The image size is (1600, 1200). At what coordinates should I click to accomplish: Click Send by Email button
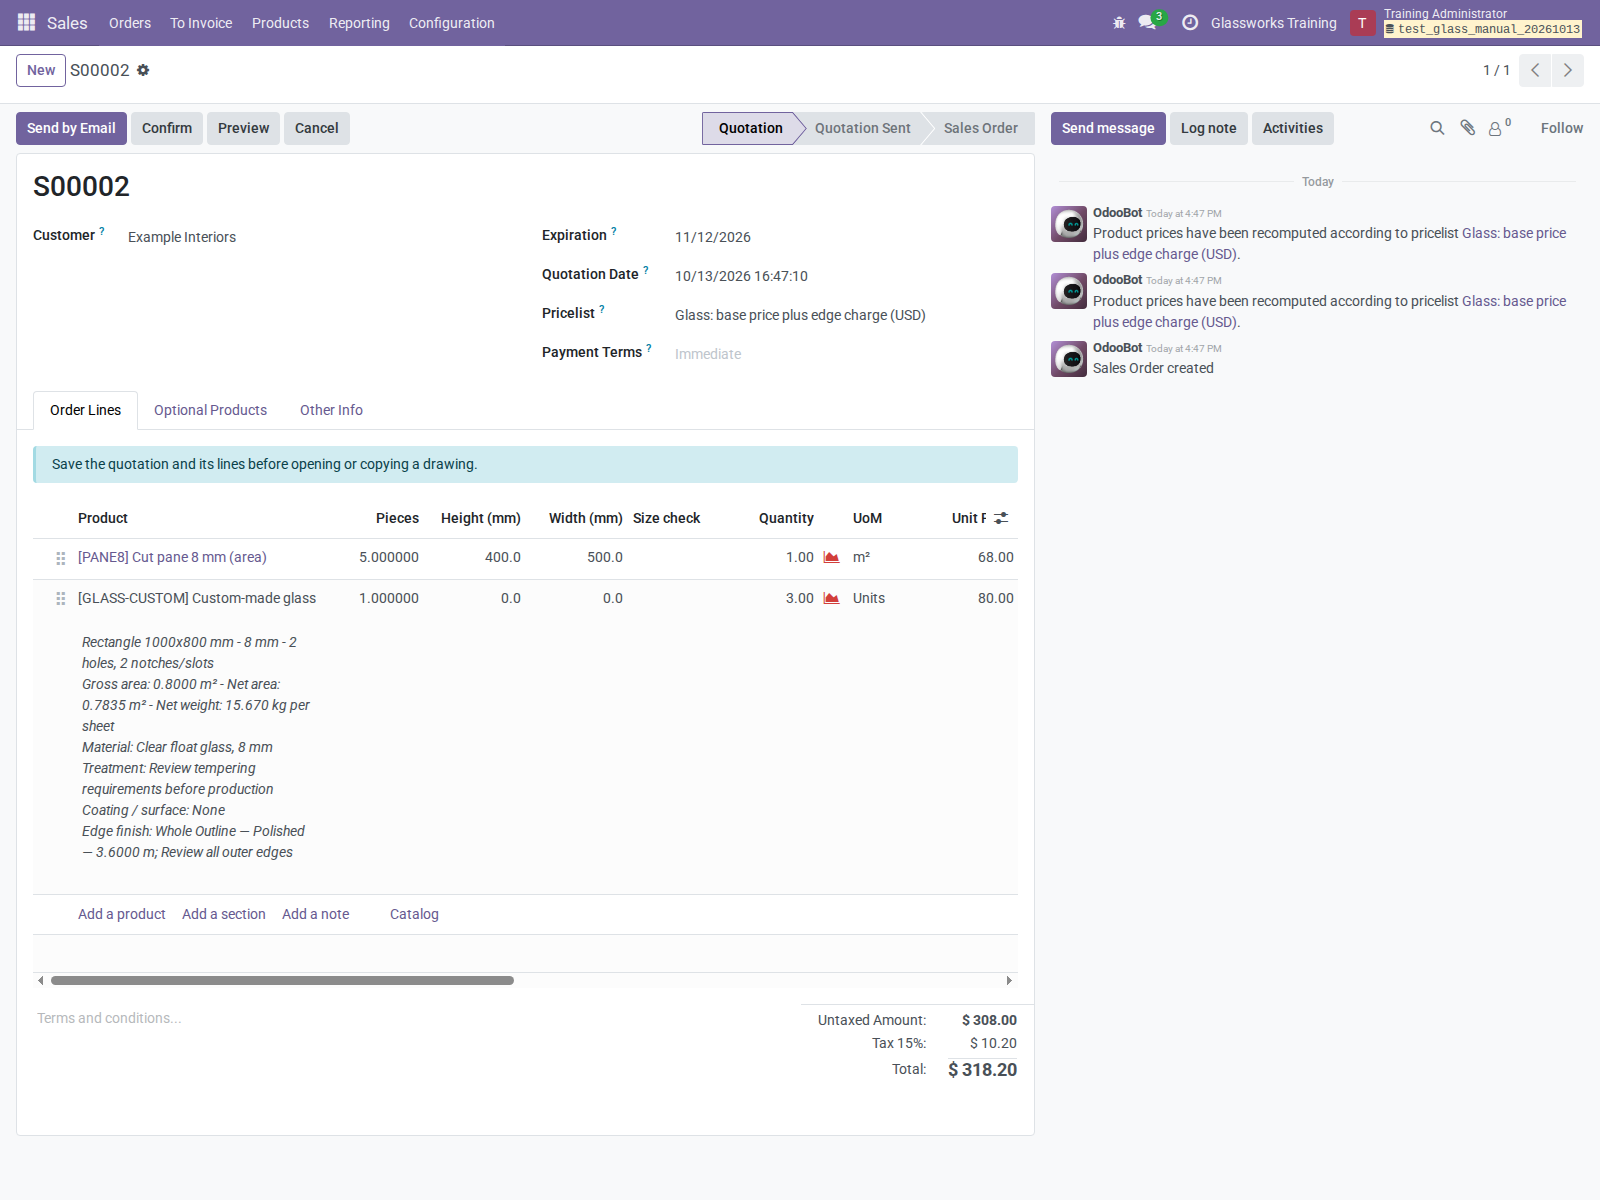tap(71, 128)
